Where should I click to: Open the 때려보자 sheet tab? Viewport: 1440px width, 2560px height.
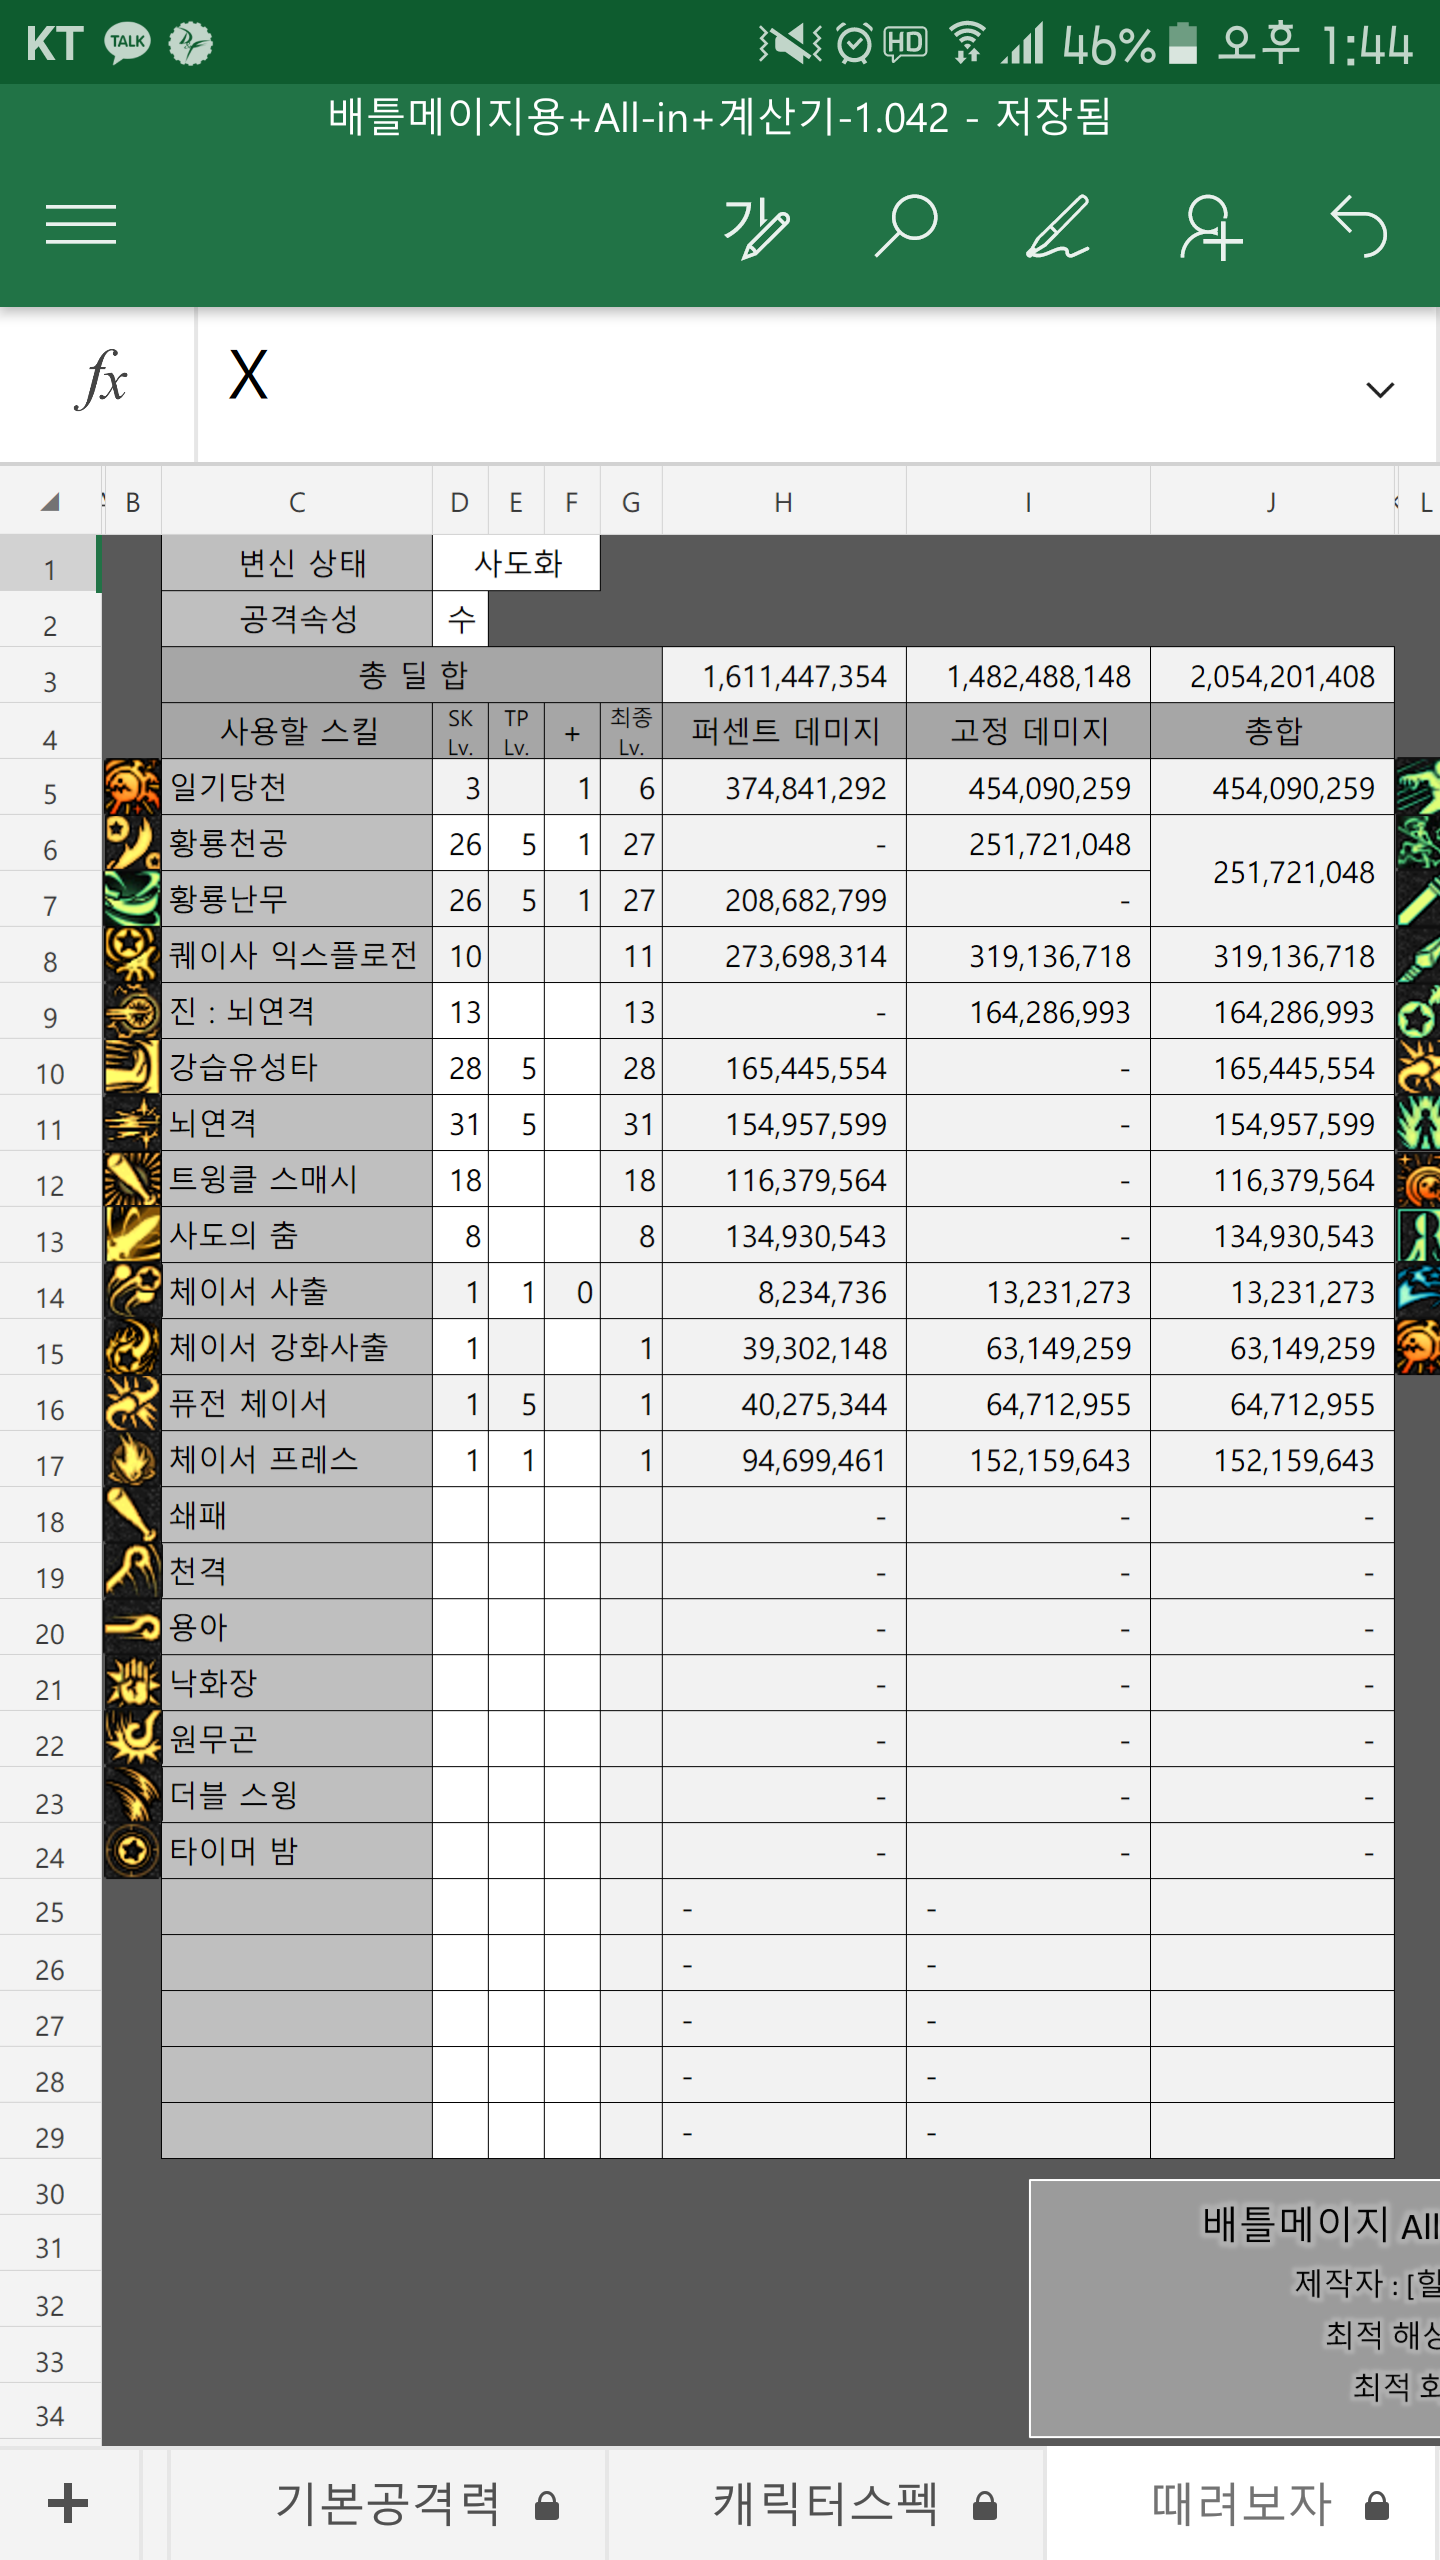point(1242,2504)
